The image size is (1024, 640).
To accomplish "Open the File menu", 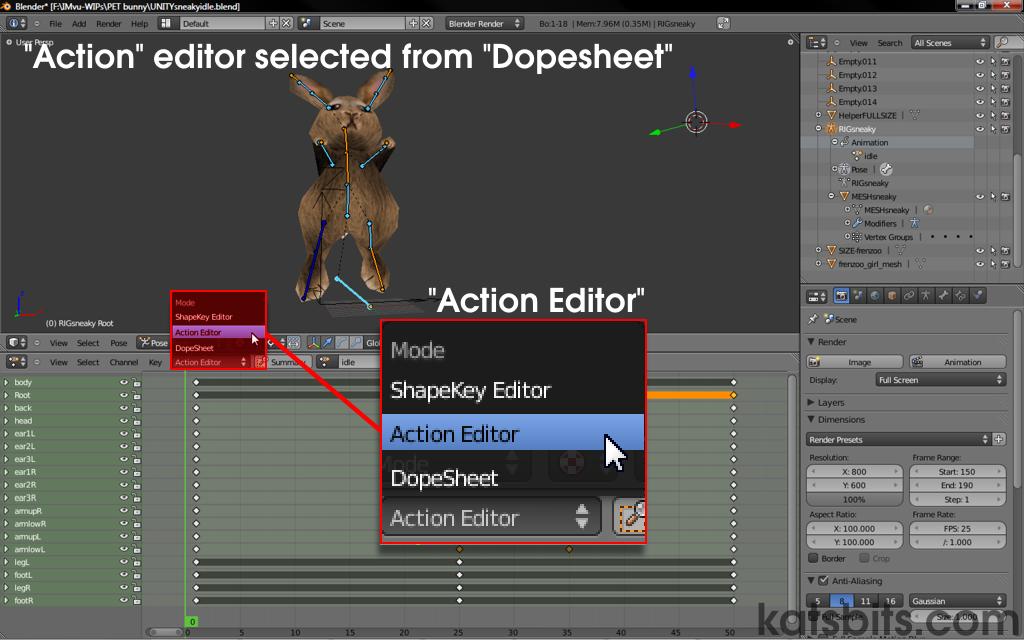I will pyautogui.click(x=56, y=24).
